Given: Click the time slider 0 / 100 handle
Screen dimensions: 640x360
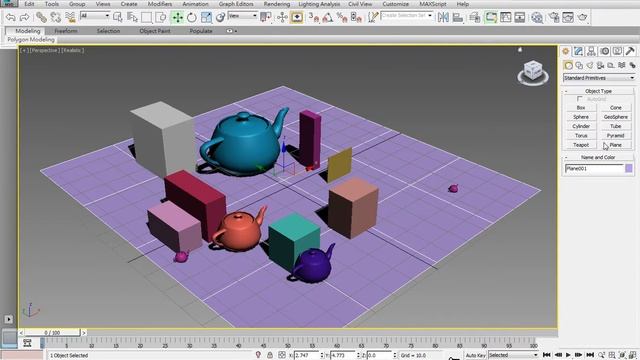Looking at the screenshot, I should [52, 333].
